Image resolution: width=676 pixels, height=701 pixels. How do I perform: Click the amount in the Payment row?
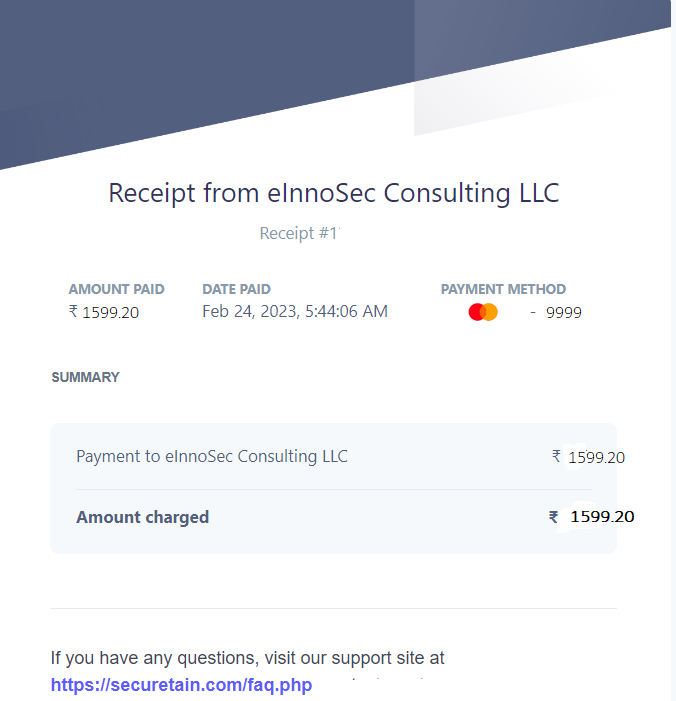(596, 457)
